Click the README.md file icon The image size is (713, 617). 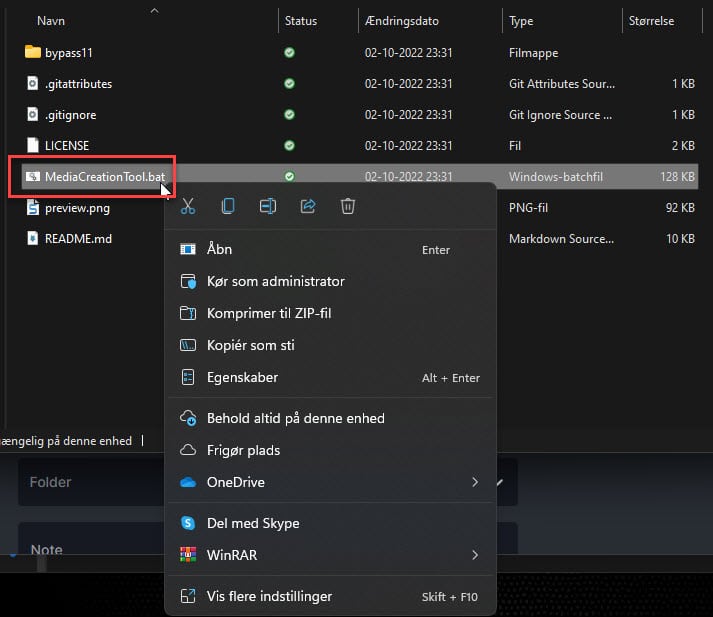pyautogui.click(x=32, y=238)
